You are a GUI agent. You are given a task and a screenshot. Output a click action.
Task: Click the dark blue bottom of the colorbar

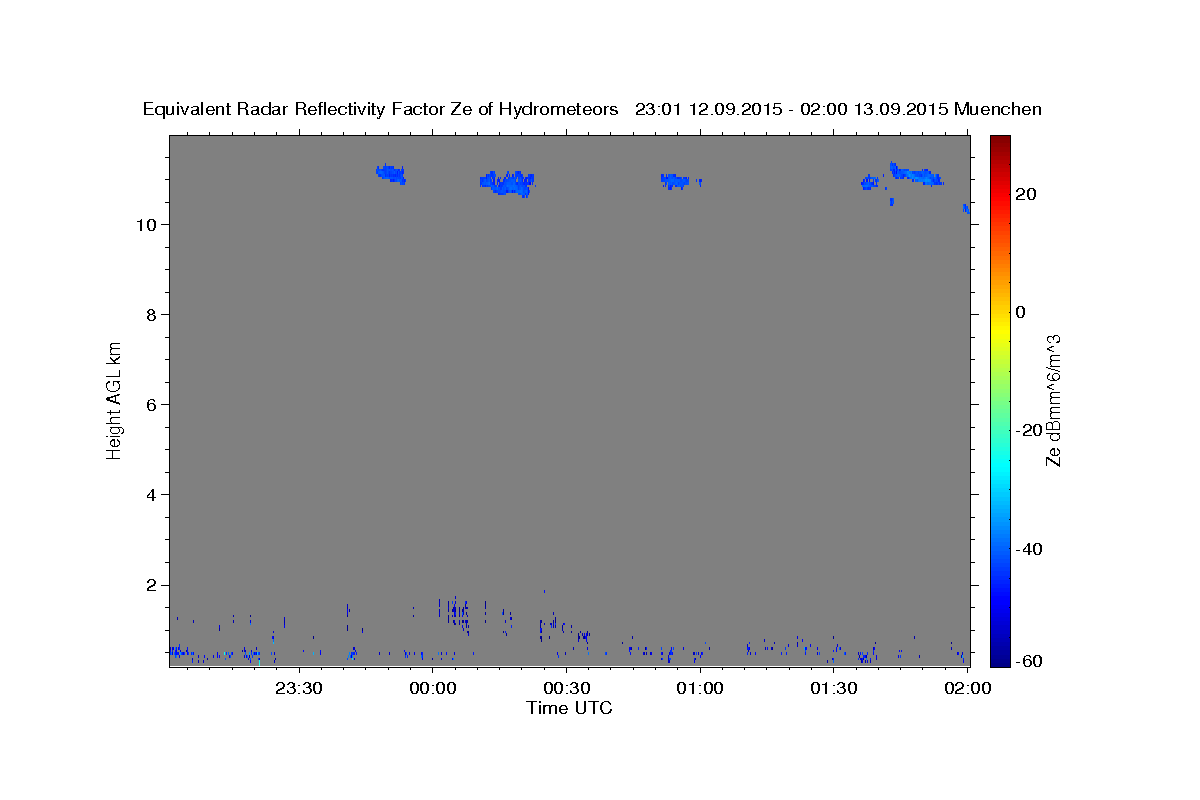(x=1000, y=655)
